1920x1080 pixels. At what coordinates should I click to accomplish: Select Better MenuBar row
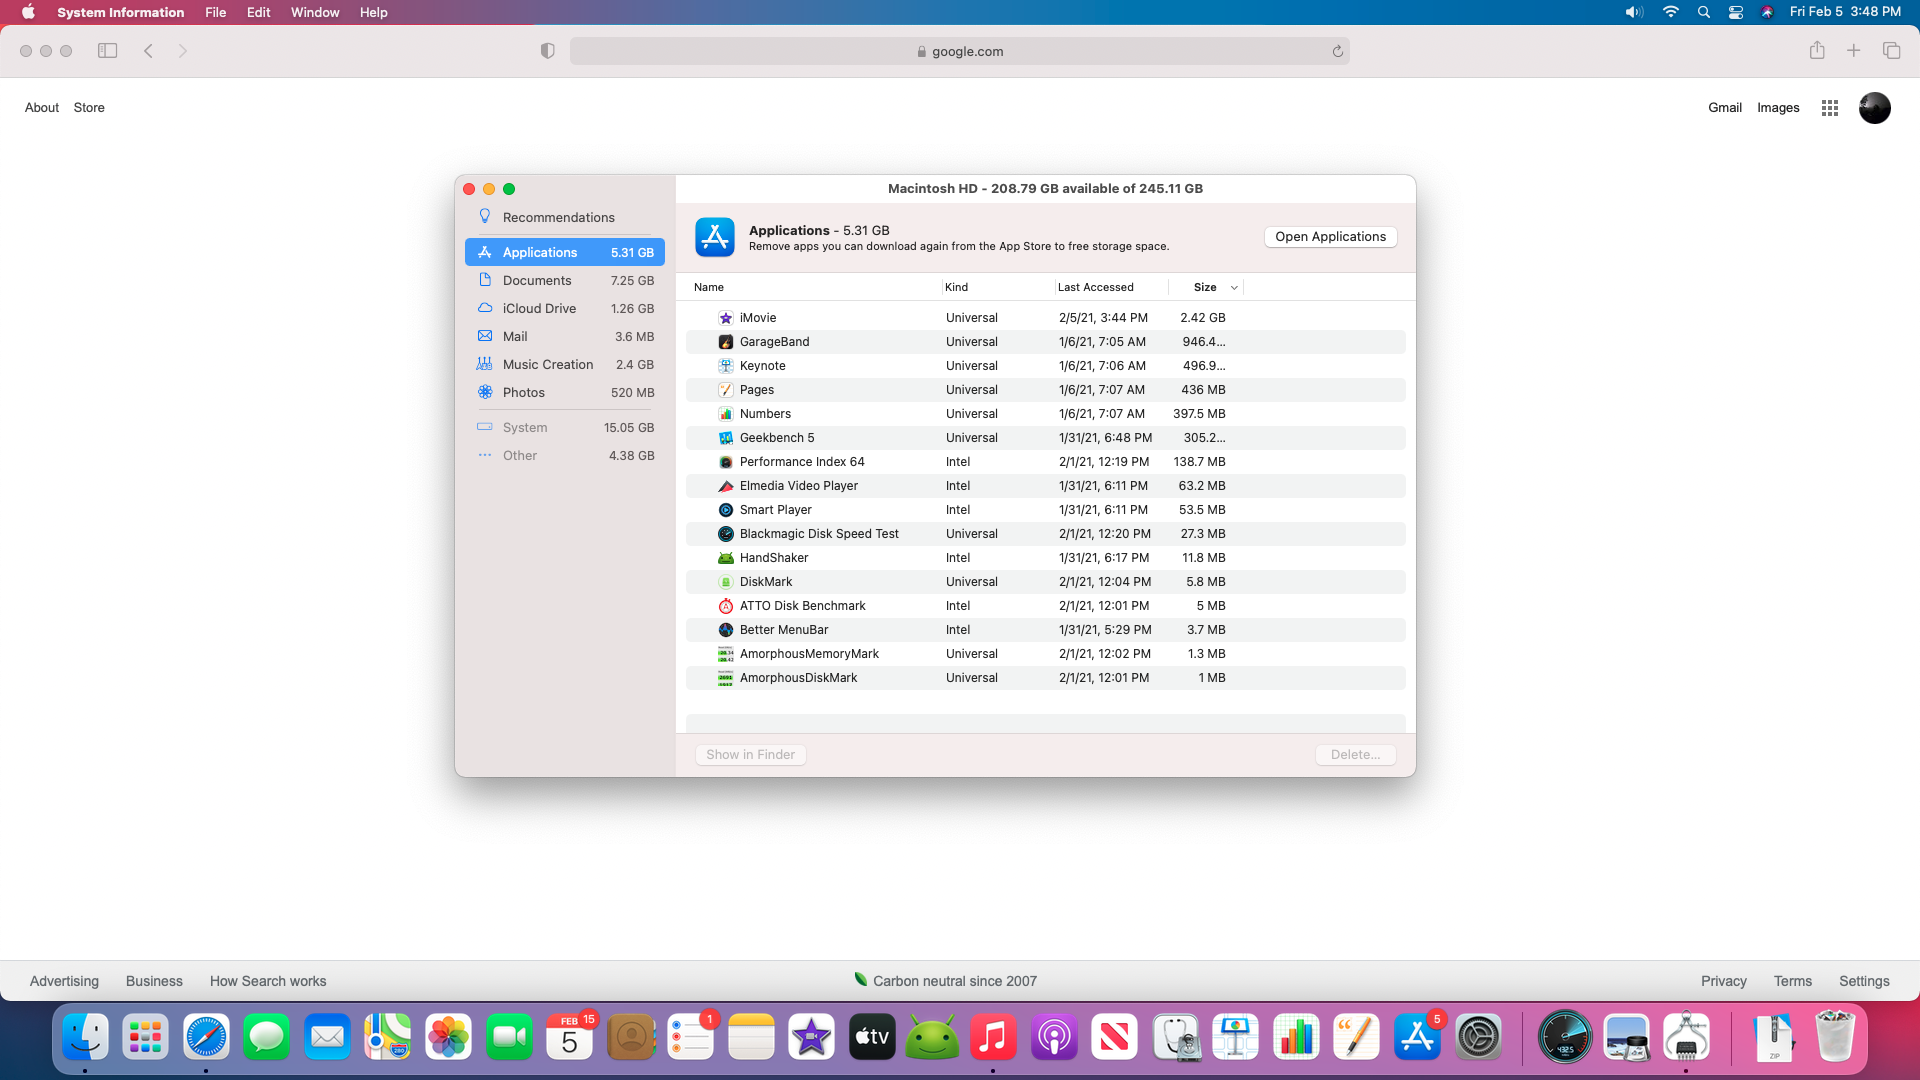(x=1045, y=629)
